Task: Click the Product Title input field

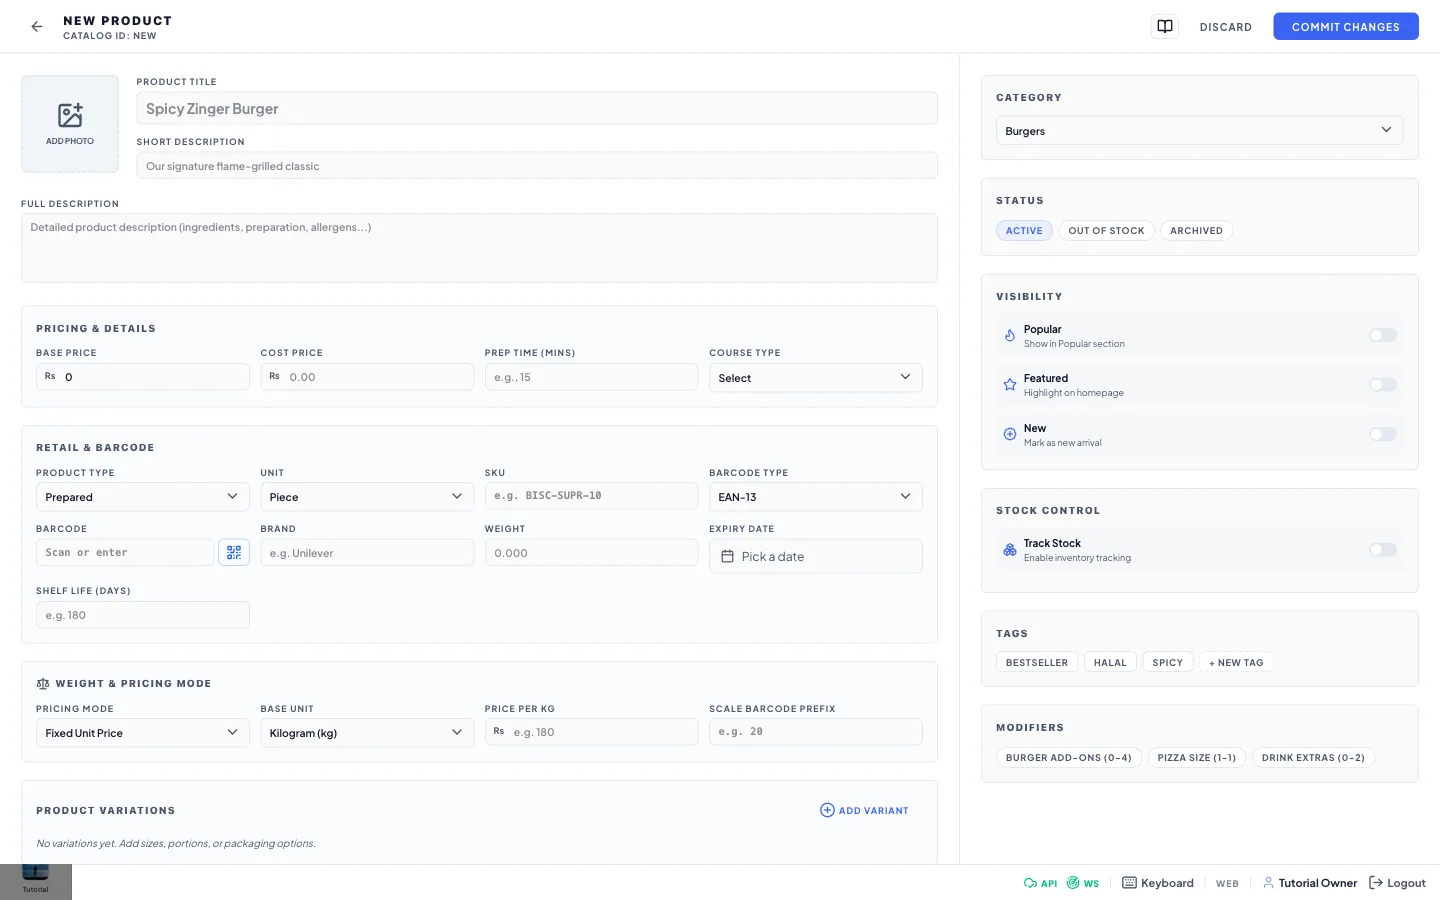Action: (537, 109)
